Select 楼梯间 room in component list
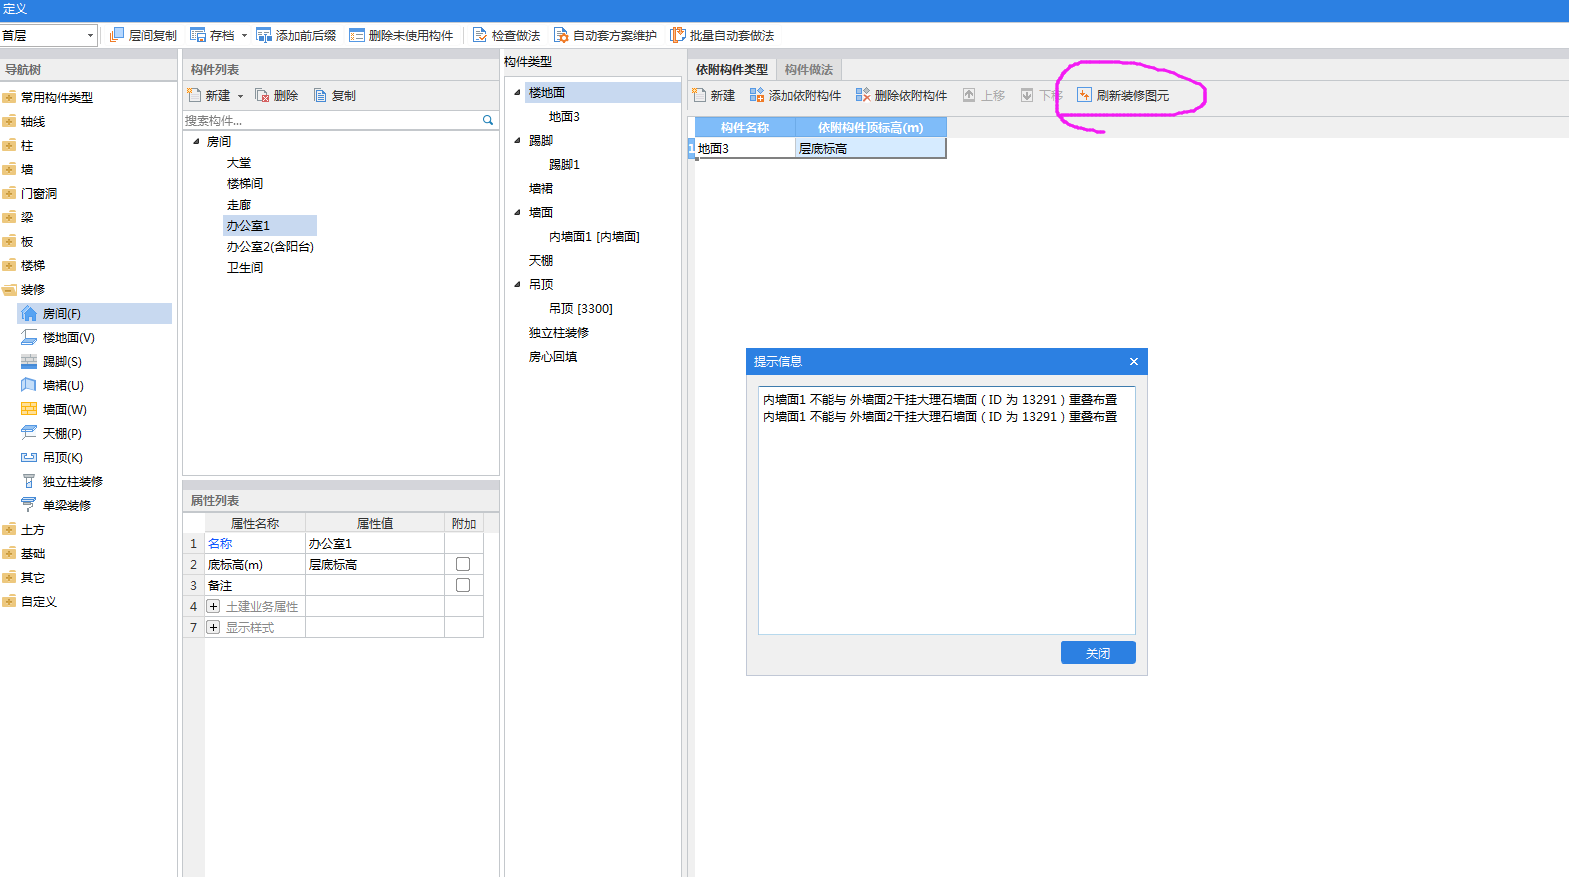 (x=245, y=183)
